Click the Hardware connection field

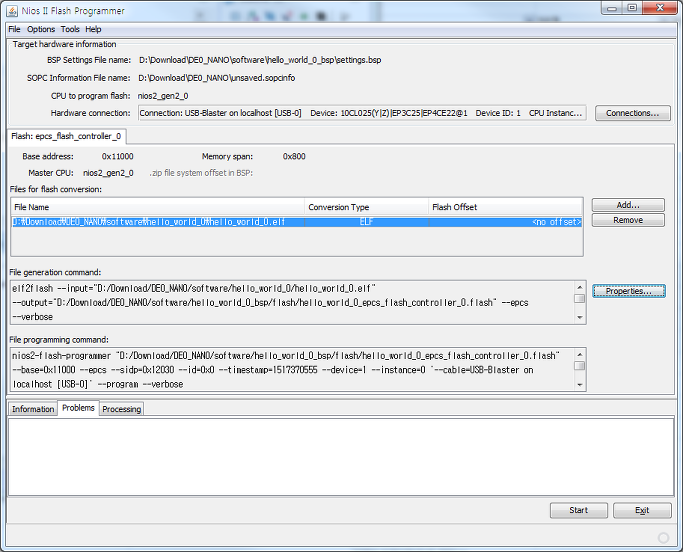tap(362, 113)
